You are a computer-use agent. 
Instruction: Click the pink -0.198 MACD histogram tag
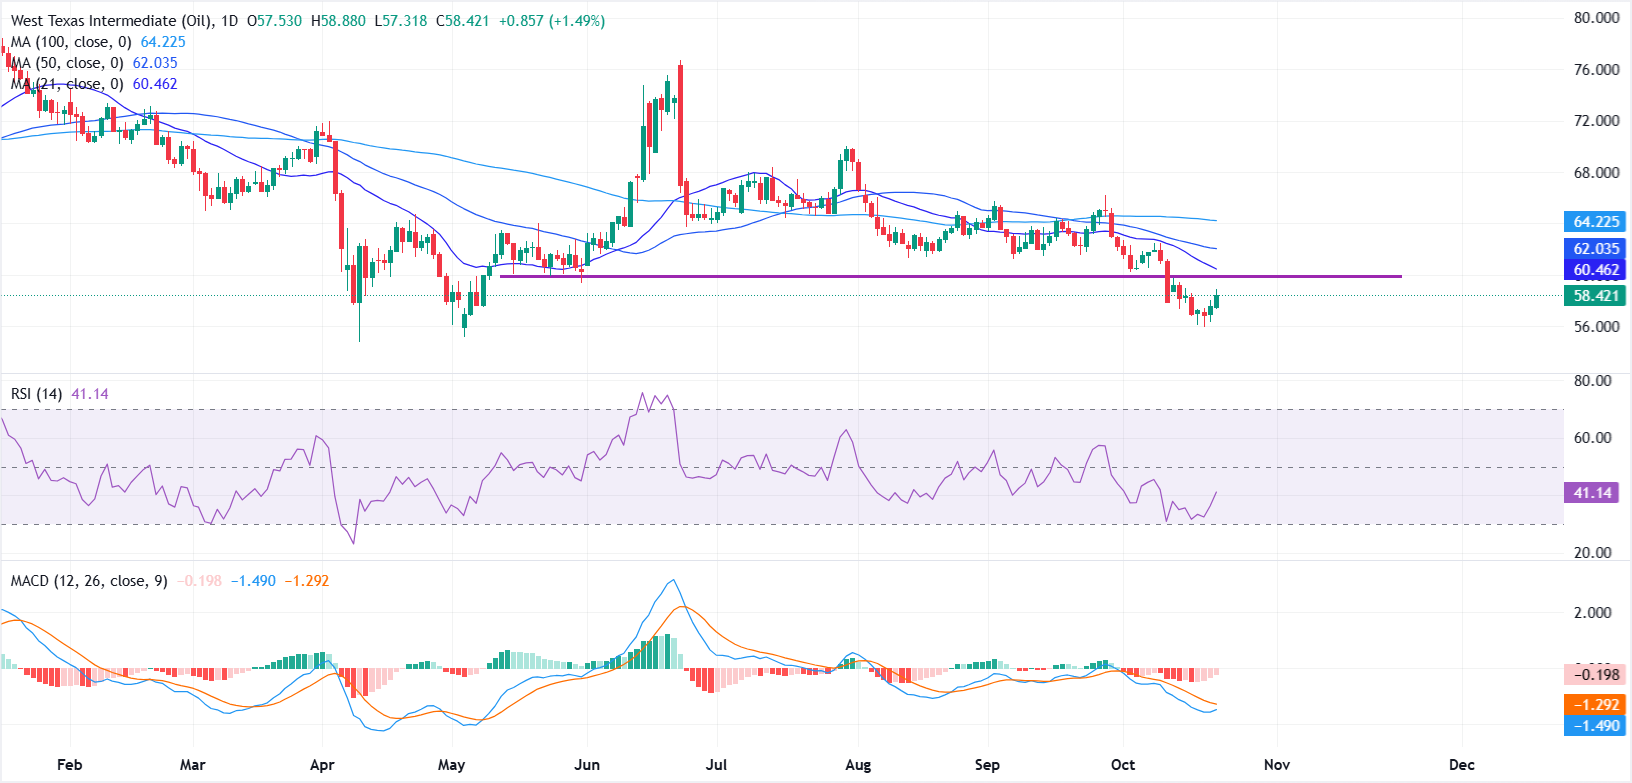1595,675
